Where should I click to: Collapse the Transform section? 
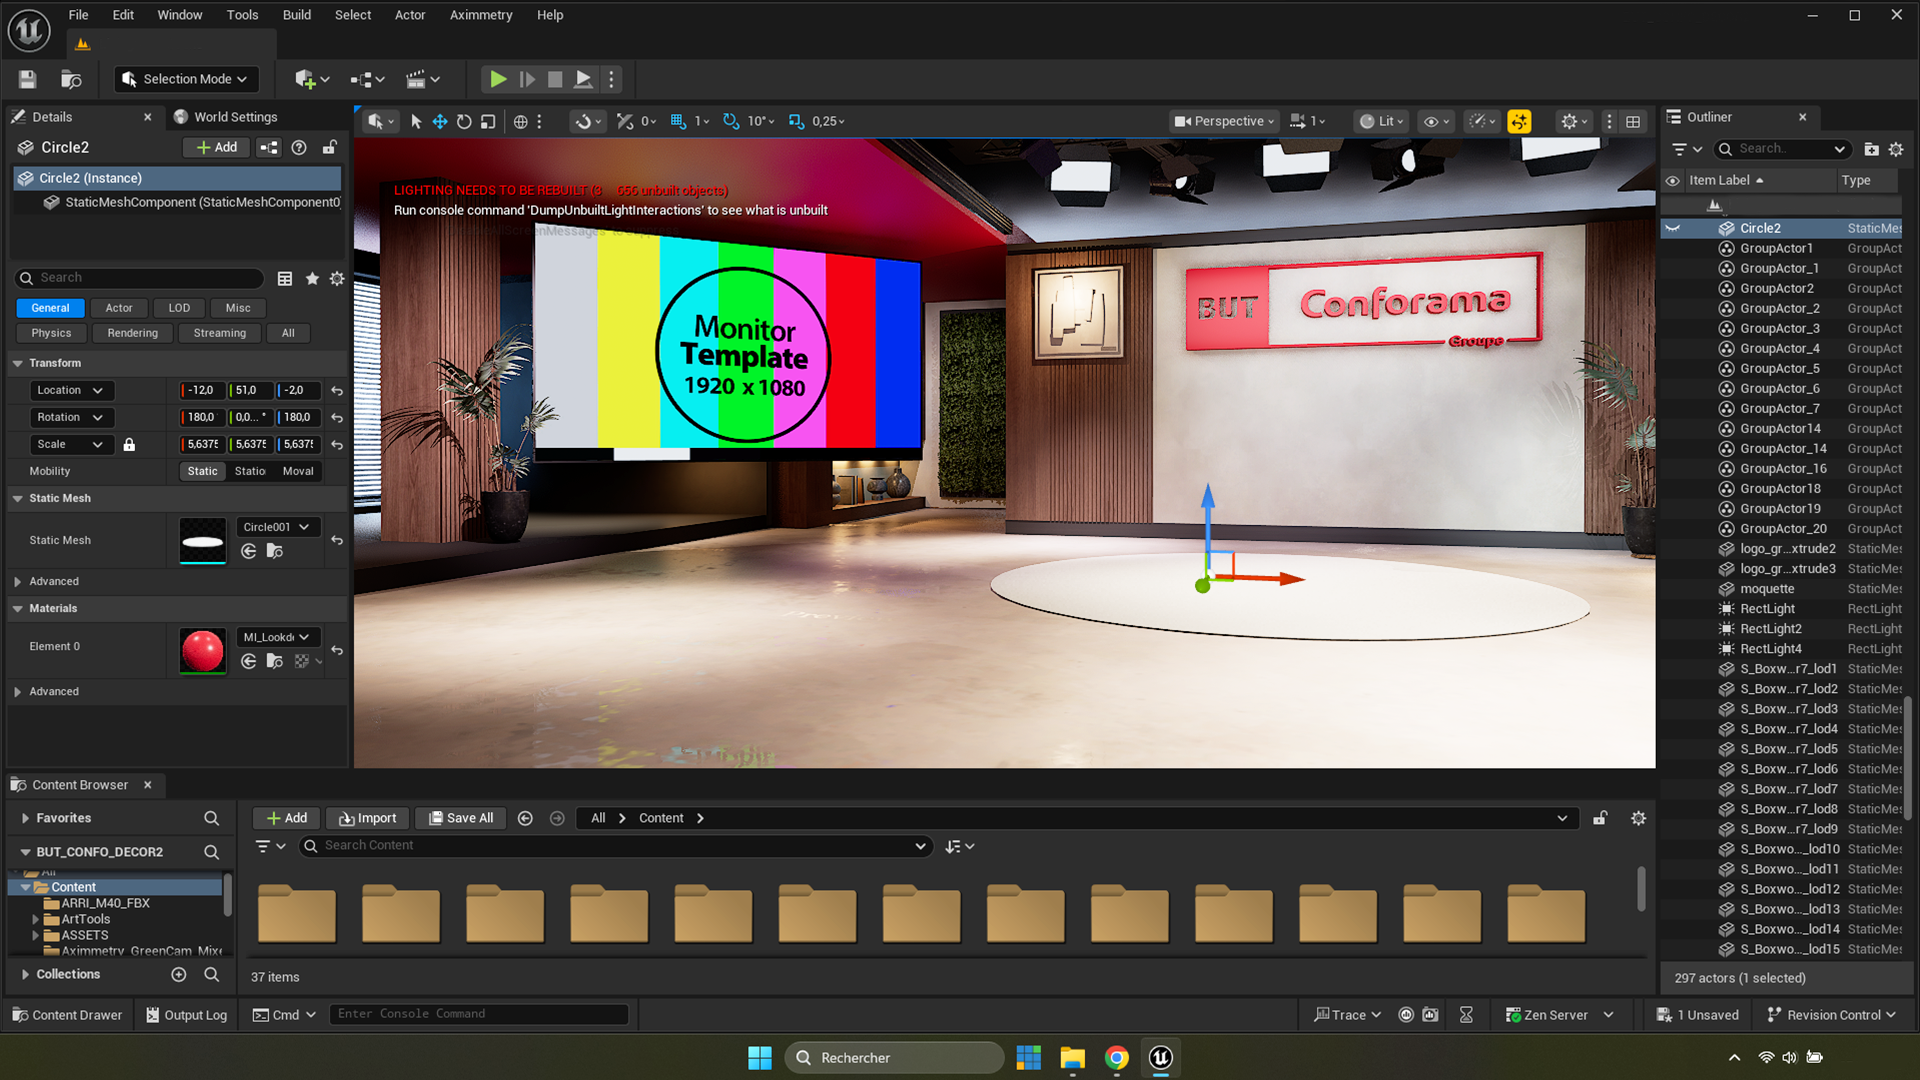coord(18,363)
